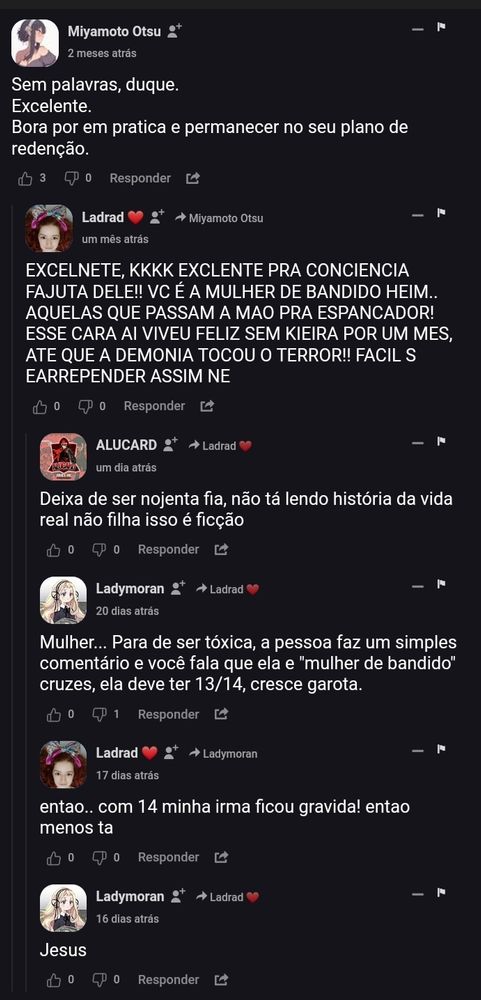Flag Miyamoto Otsu's comment
Image resolution: width=481 pixels, height=1000 pixels.
pyautogui.click(x=441, y=27)
